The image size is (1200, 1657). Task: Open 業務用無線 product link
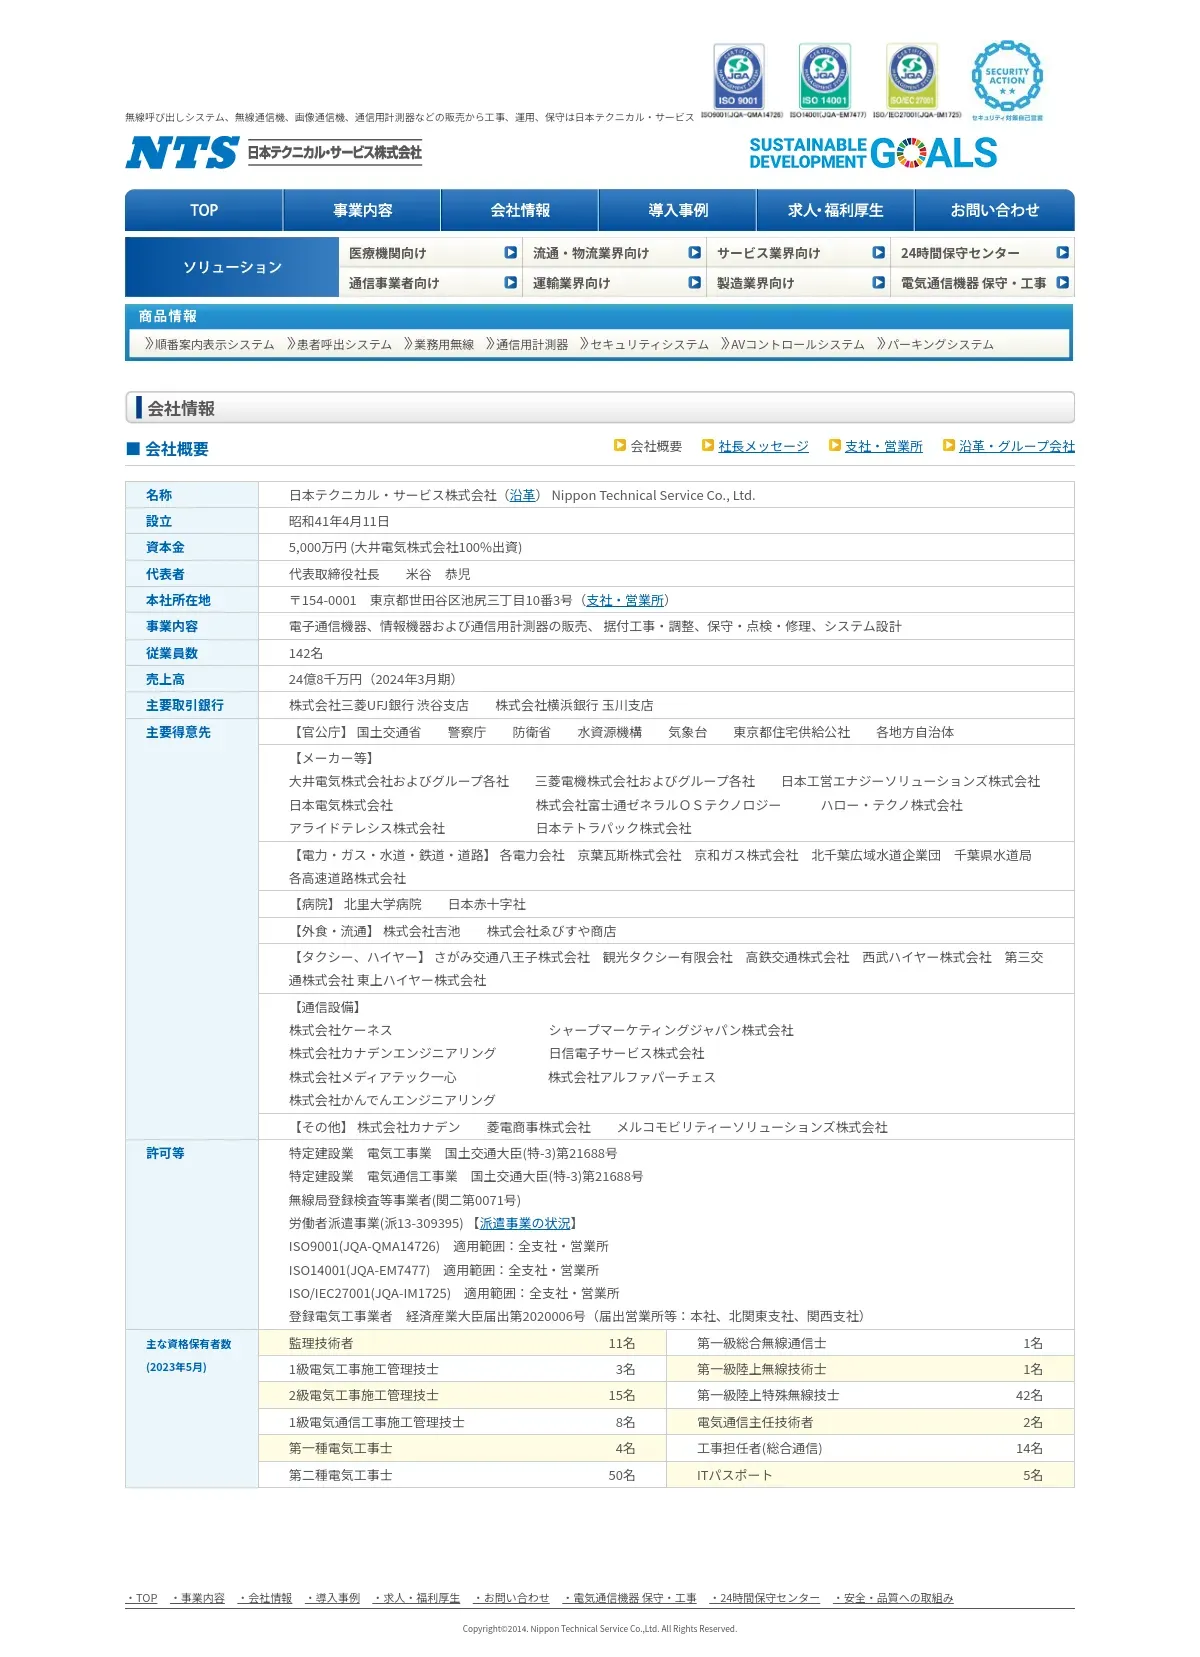click(x=439, y=344)
